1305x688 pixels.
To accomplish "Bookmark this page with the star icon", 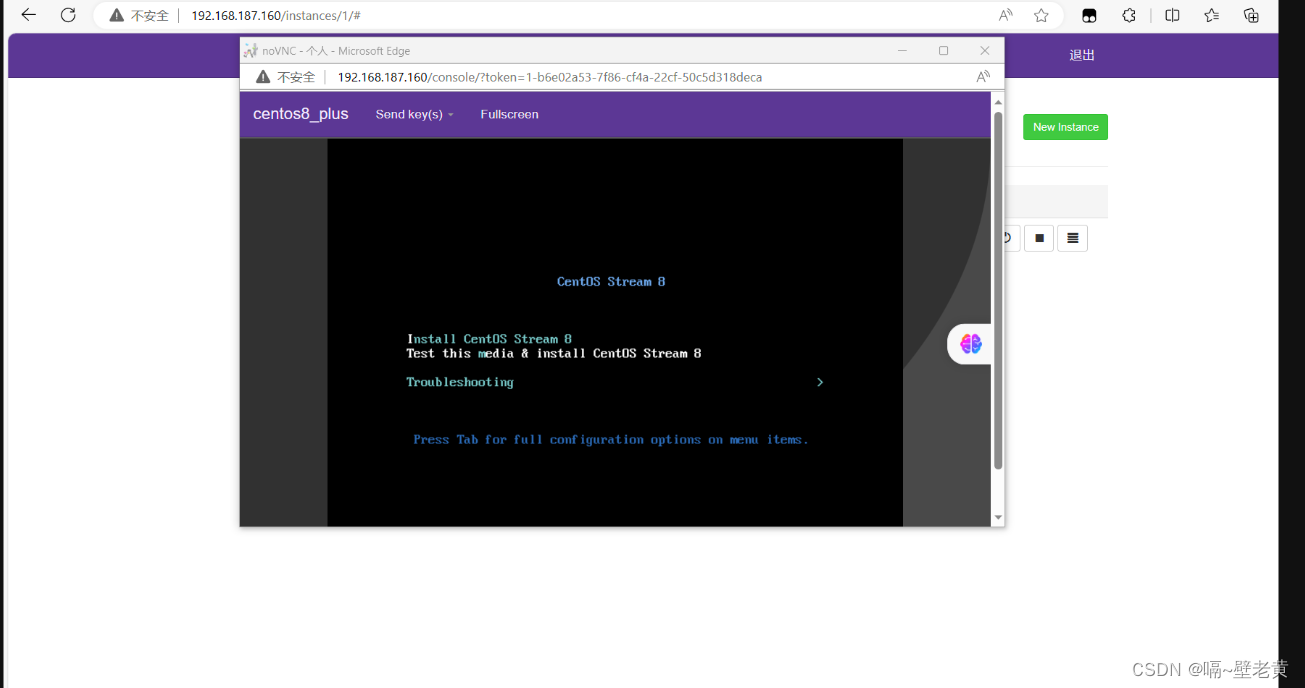I will tap(1041, 15).
